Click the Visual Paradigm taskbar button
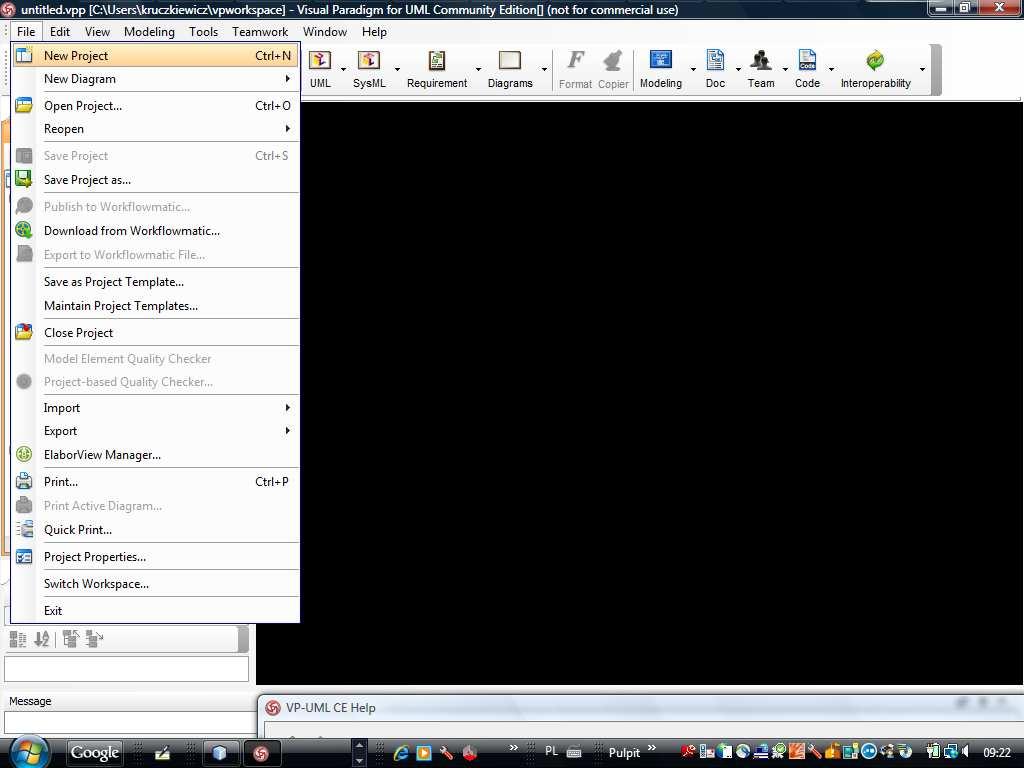Image resolution: width=1024 pixels, height=768 pixels. [x=261, y=753]
